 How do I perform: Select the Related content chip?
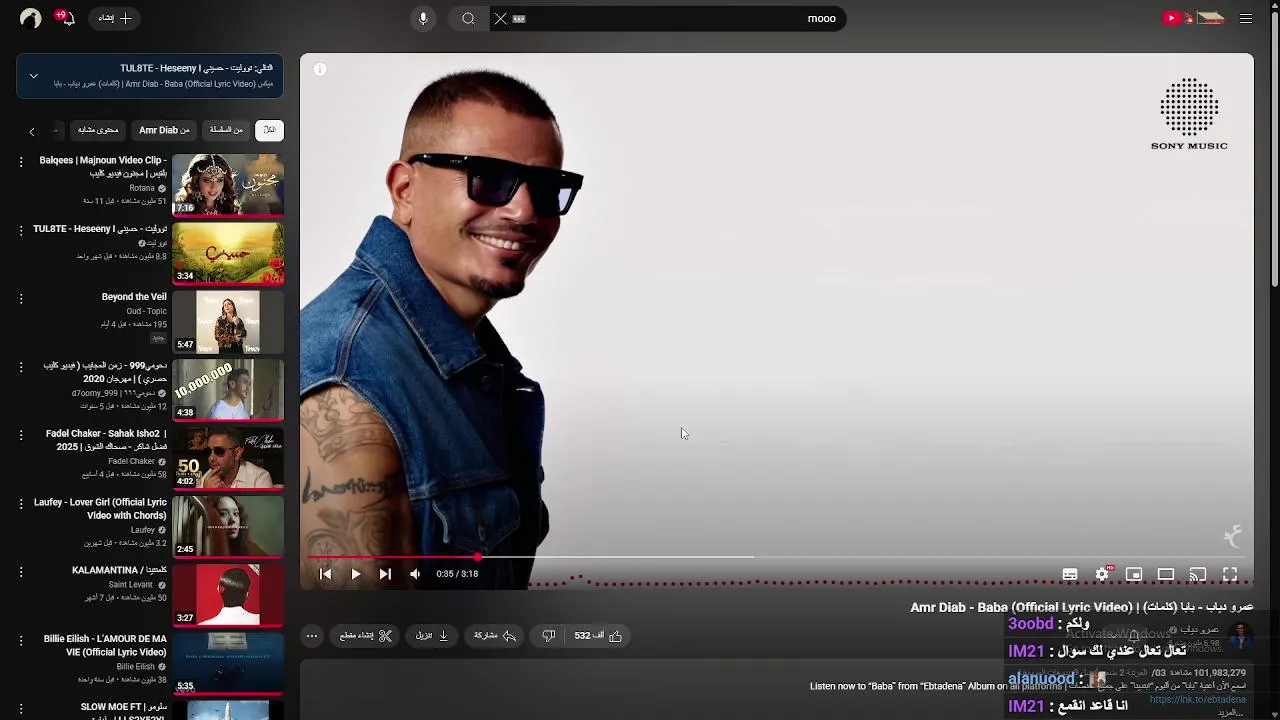[98, 130]
